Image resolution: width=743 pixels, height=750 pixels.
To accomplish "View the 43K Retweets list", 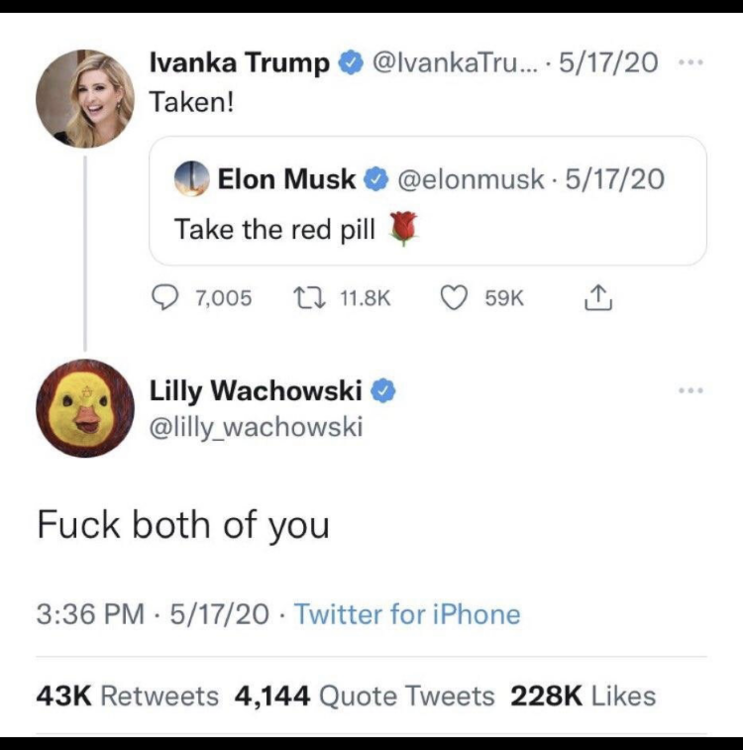I will coord(127,695).
